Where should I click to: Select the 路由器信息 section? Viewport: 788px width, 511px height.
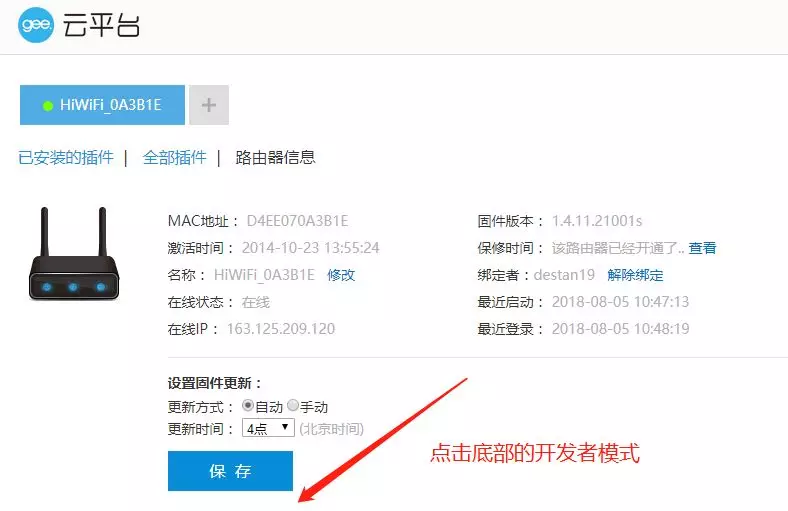point(275,157)
